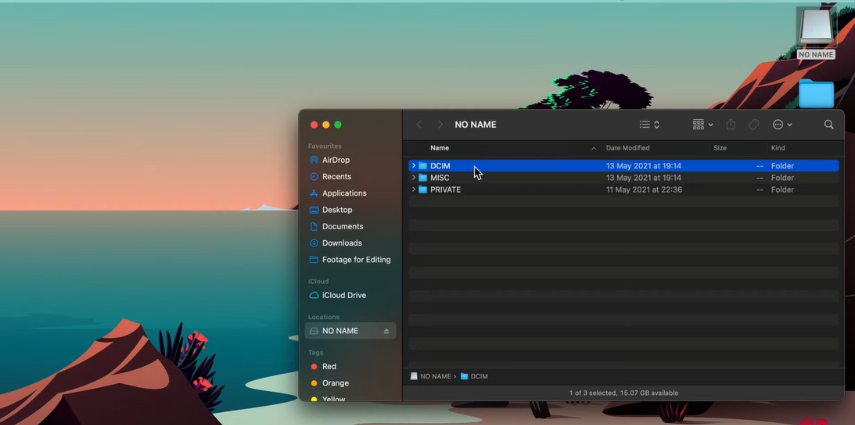Screen dimensions: 855x425
Task: Click the Edit Tags icon
Action: 754,125
